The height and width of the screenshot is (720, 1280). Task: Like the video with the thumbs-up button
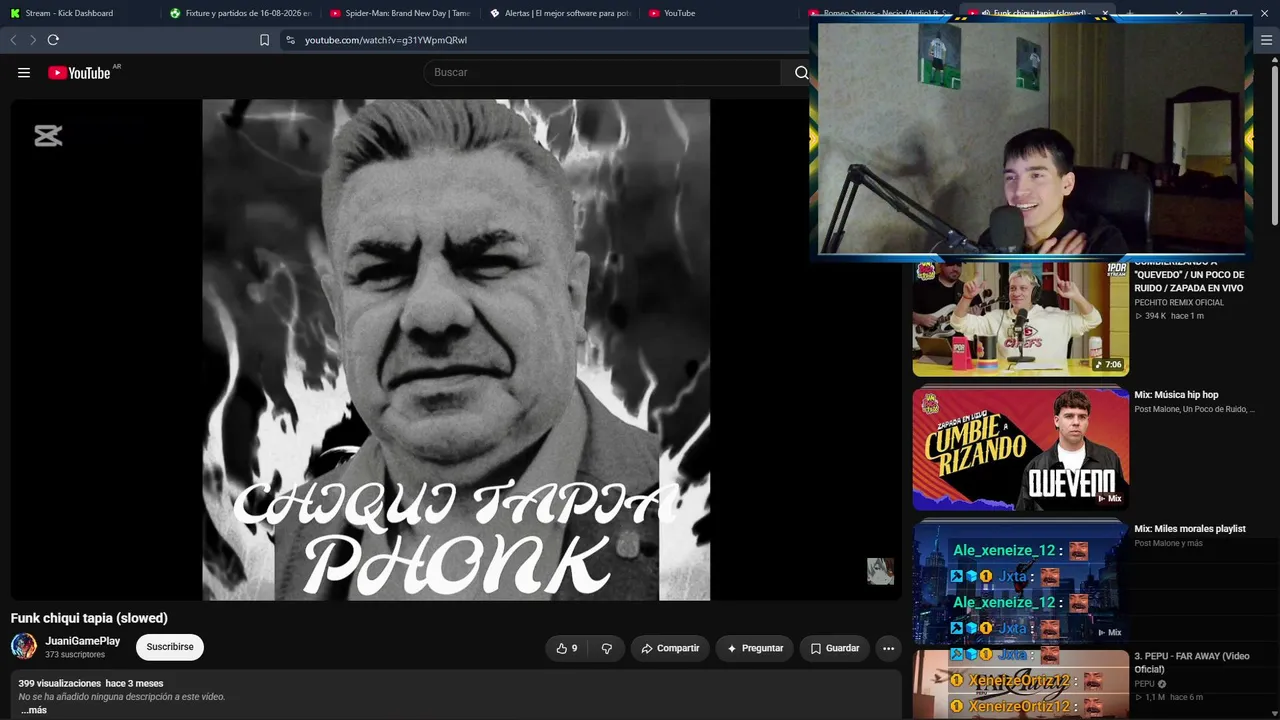tap(567, 648)
